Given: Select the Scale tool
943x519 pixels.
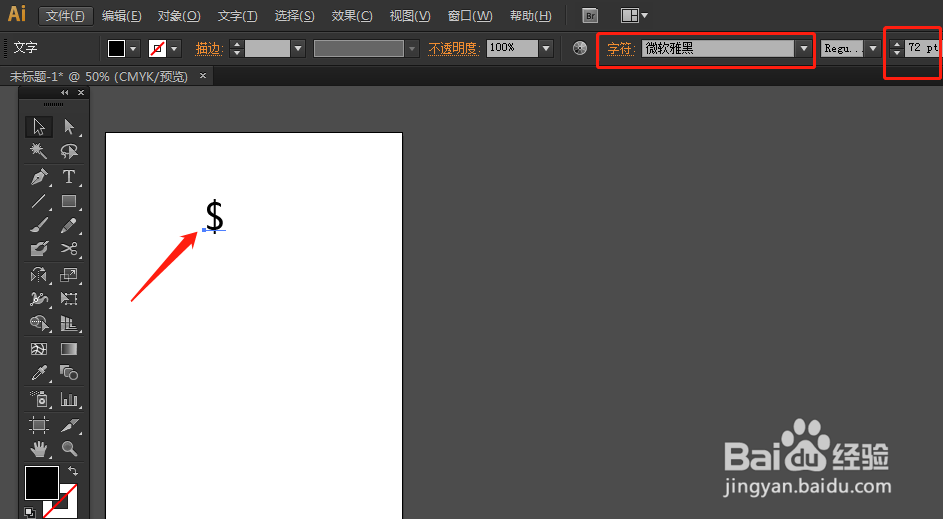Looking at the screenshot, I should click(69, 275).
